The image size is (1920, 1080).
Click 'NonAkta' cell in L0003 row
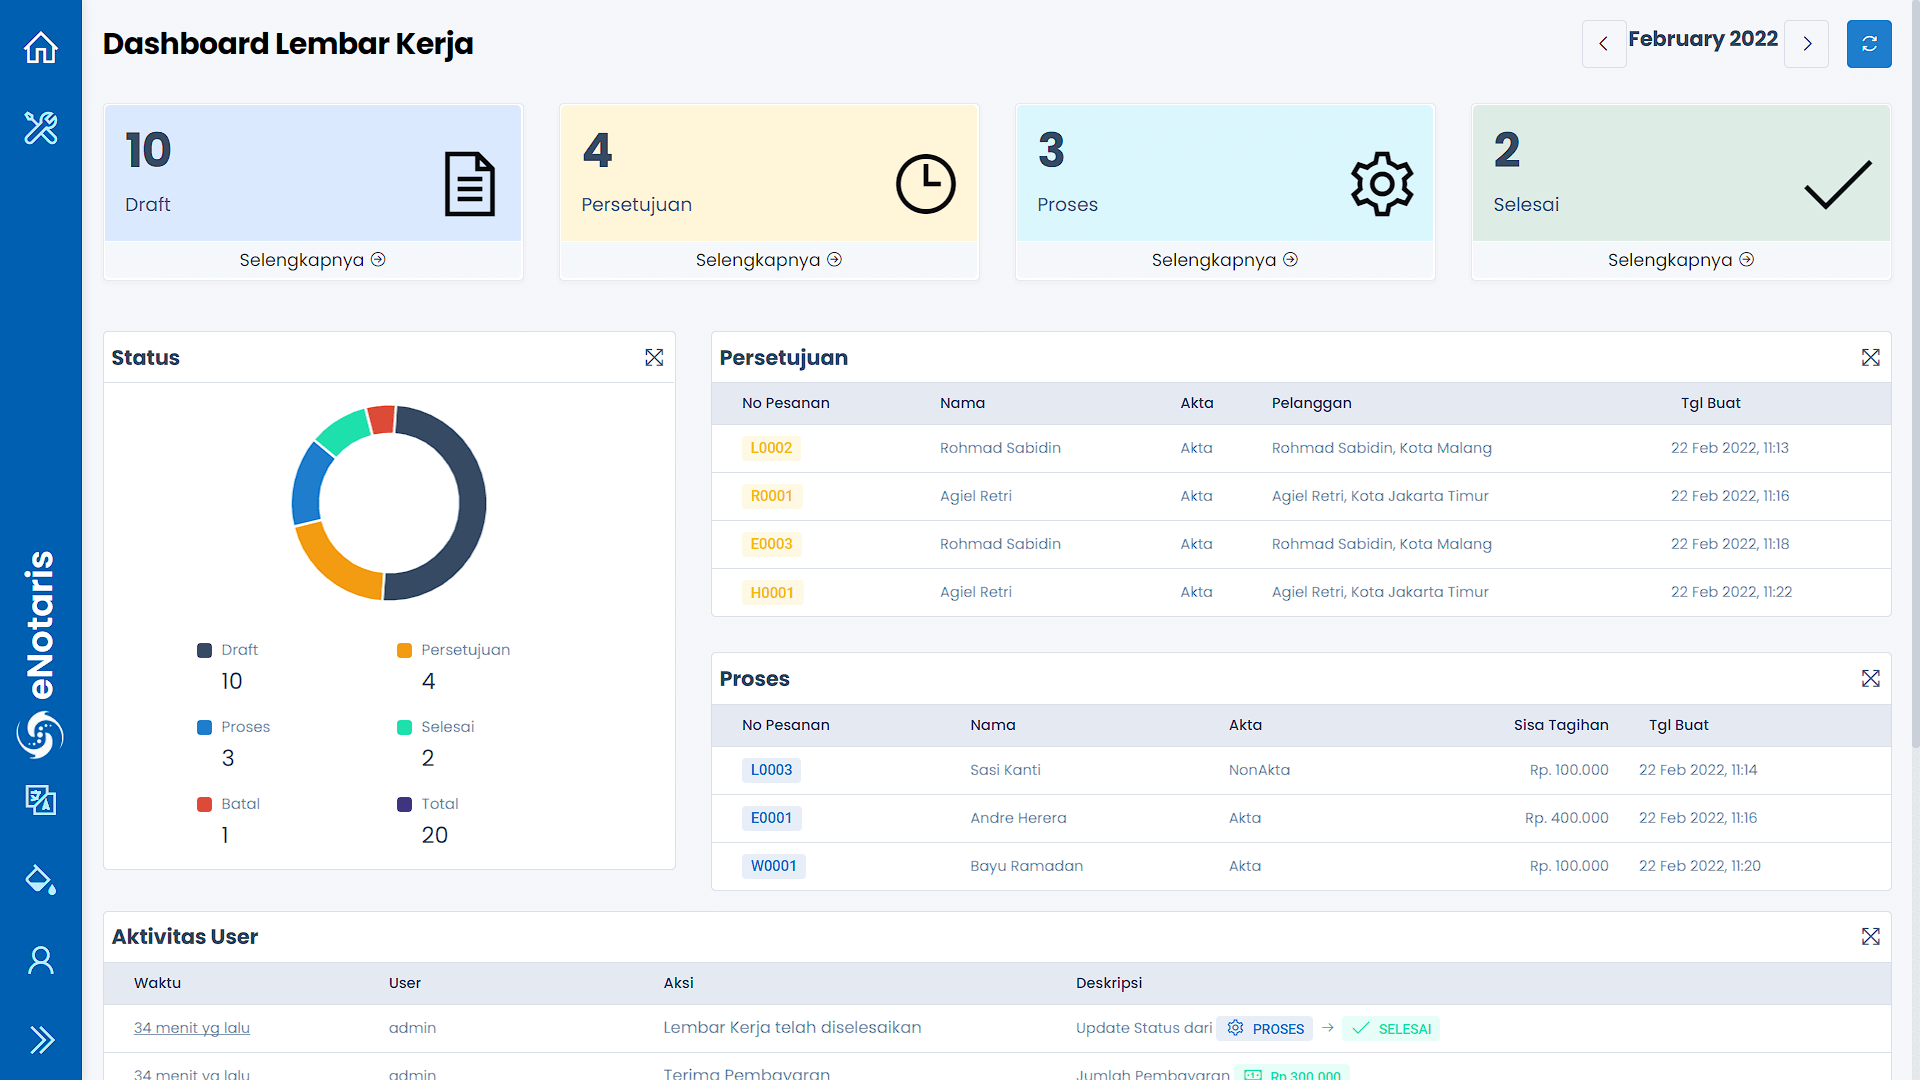[1259, 770]
